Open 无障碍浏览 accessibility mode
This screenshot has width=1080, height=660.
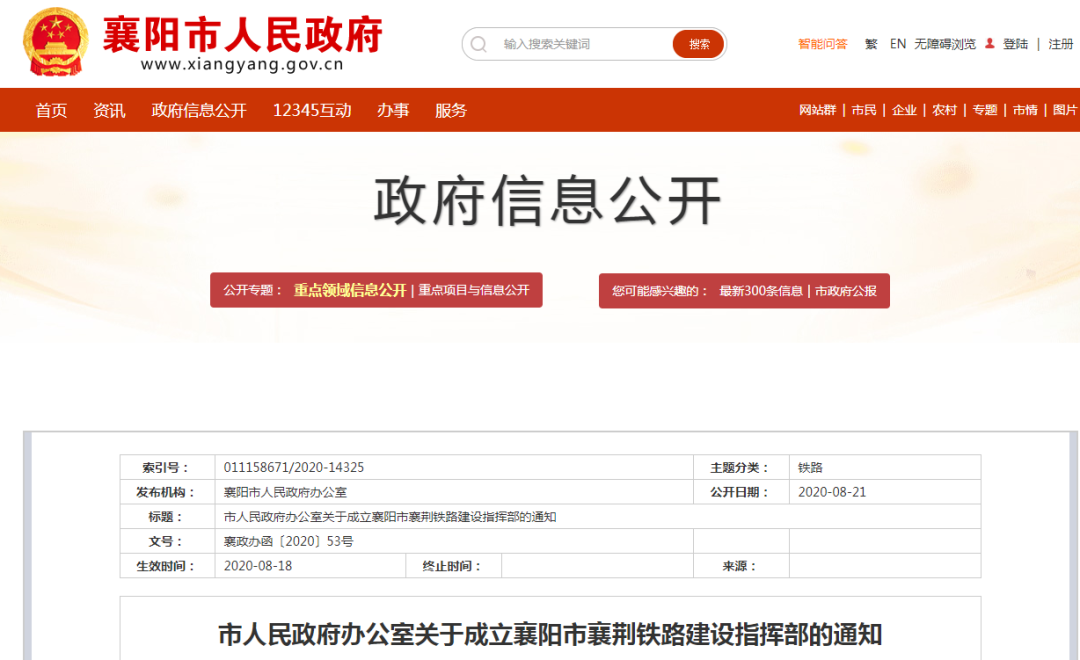coord(944,44)
